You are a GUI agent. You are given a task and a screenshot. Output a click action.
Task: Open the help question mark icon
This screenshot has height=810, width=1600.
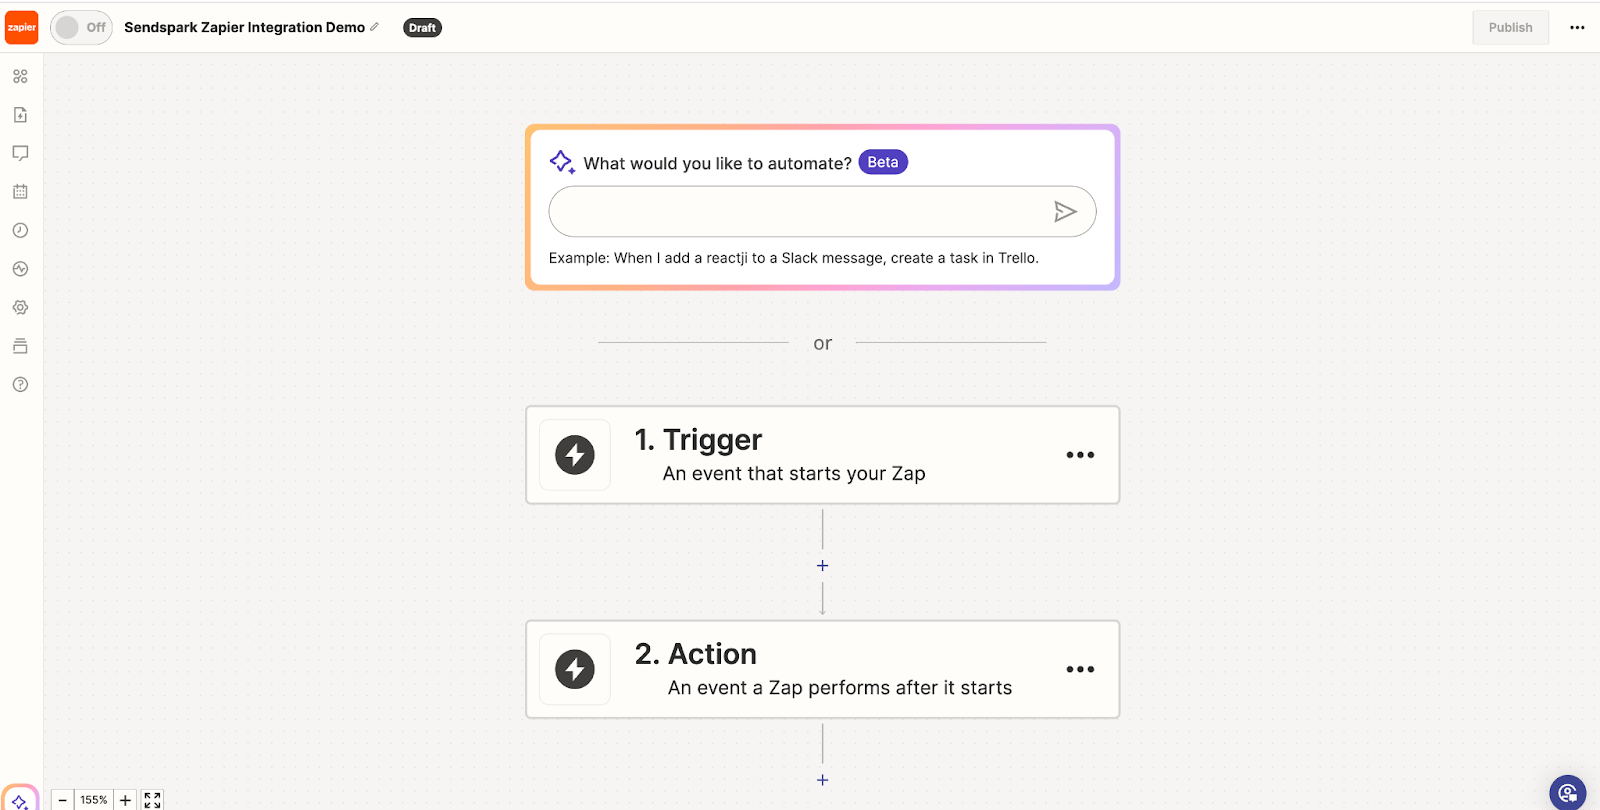tap(20, 385)
